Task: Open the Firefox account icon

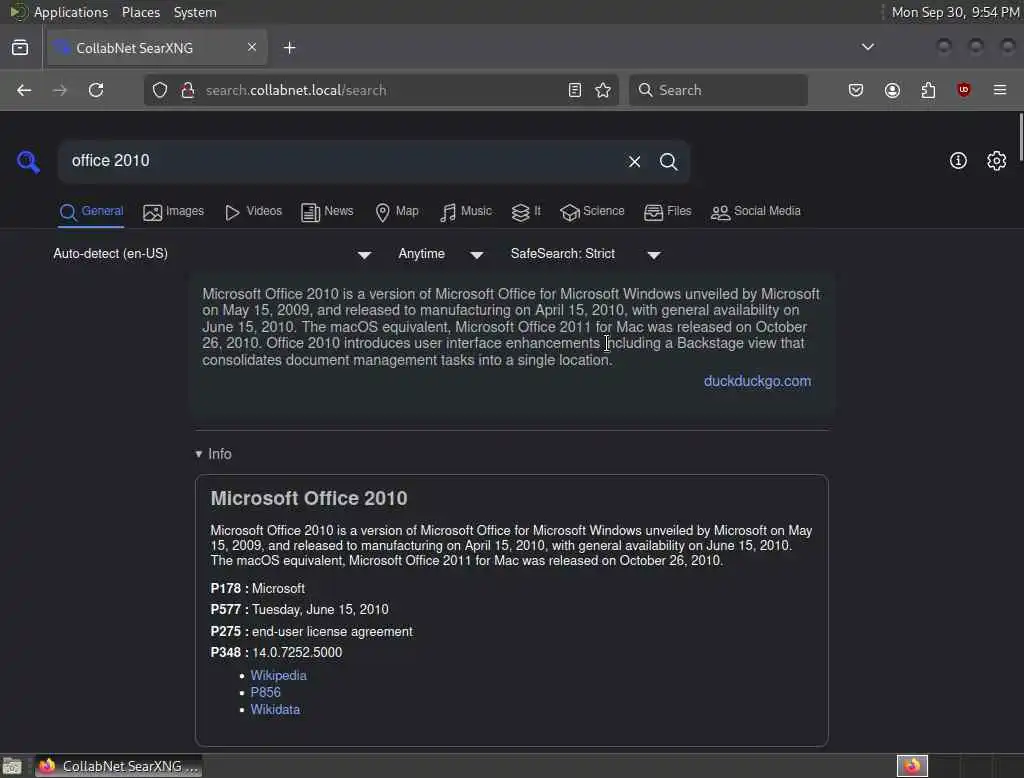Action: [x=892, y=90]
